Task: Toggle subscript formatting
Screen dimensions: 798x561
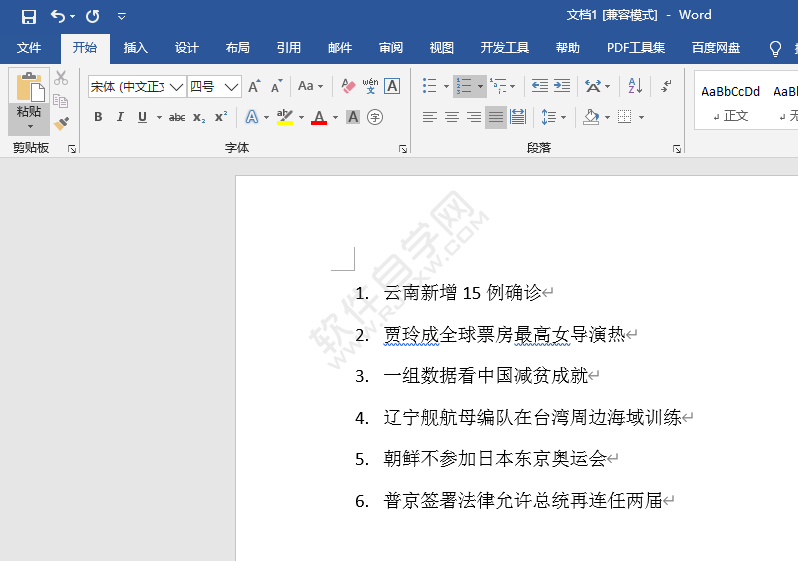Action: point(199,117)
